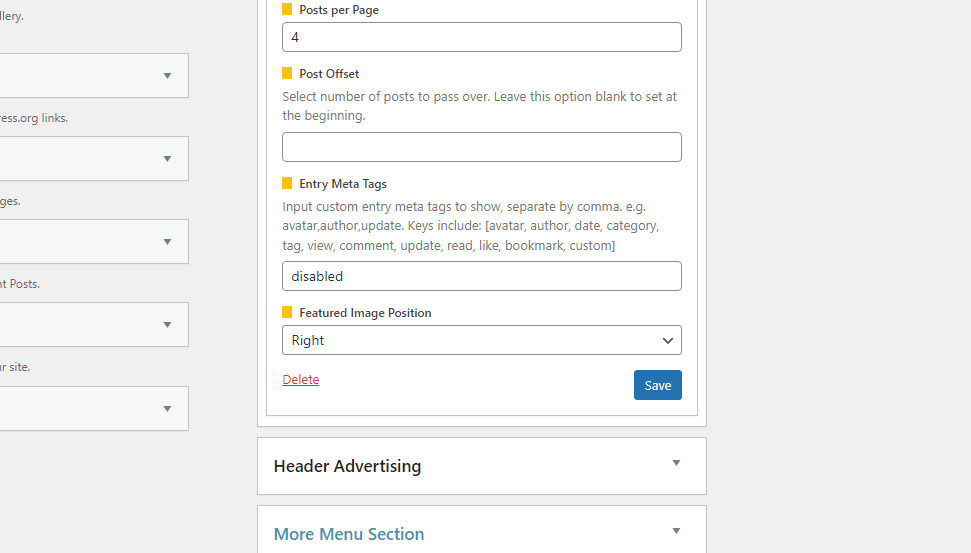Expand the widget below the 'ges.' text
The image size is (971, 553).
[x=167, y=242]
